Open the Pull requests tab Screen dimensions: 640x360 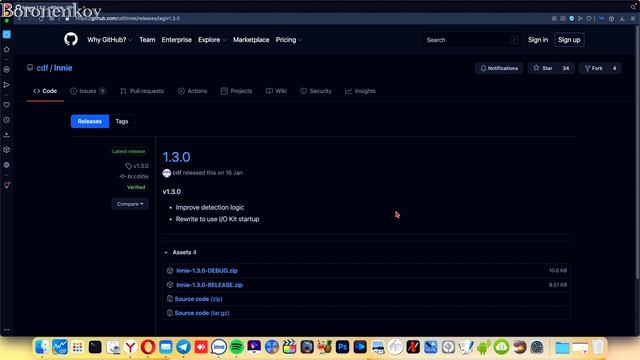coord(142,91)
